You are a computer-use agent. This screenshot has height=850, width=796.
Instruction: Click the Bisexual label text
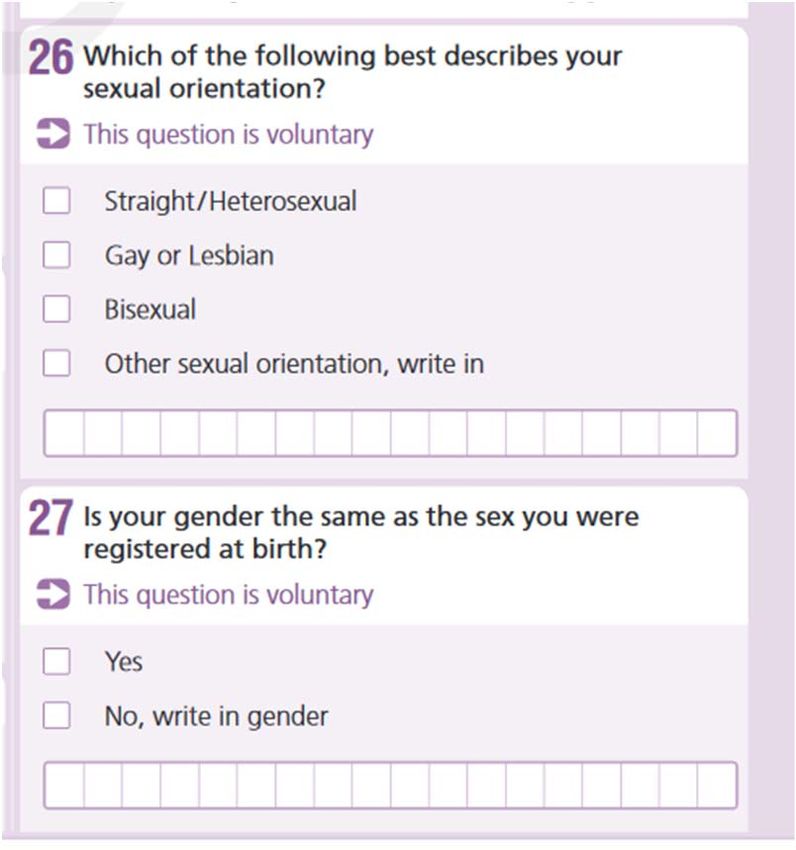[x=150, y=310]
